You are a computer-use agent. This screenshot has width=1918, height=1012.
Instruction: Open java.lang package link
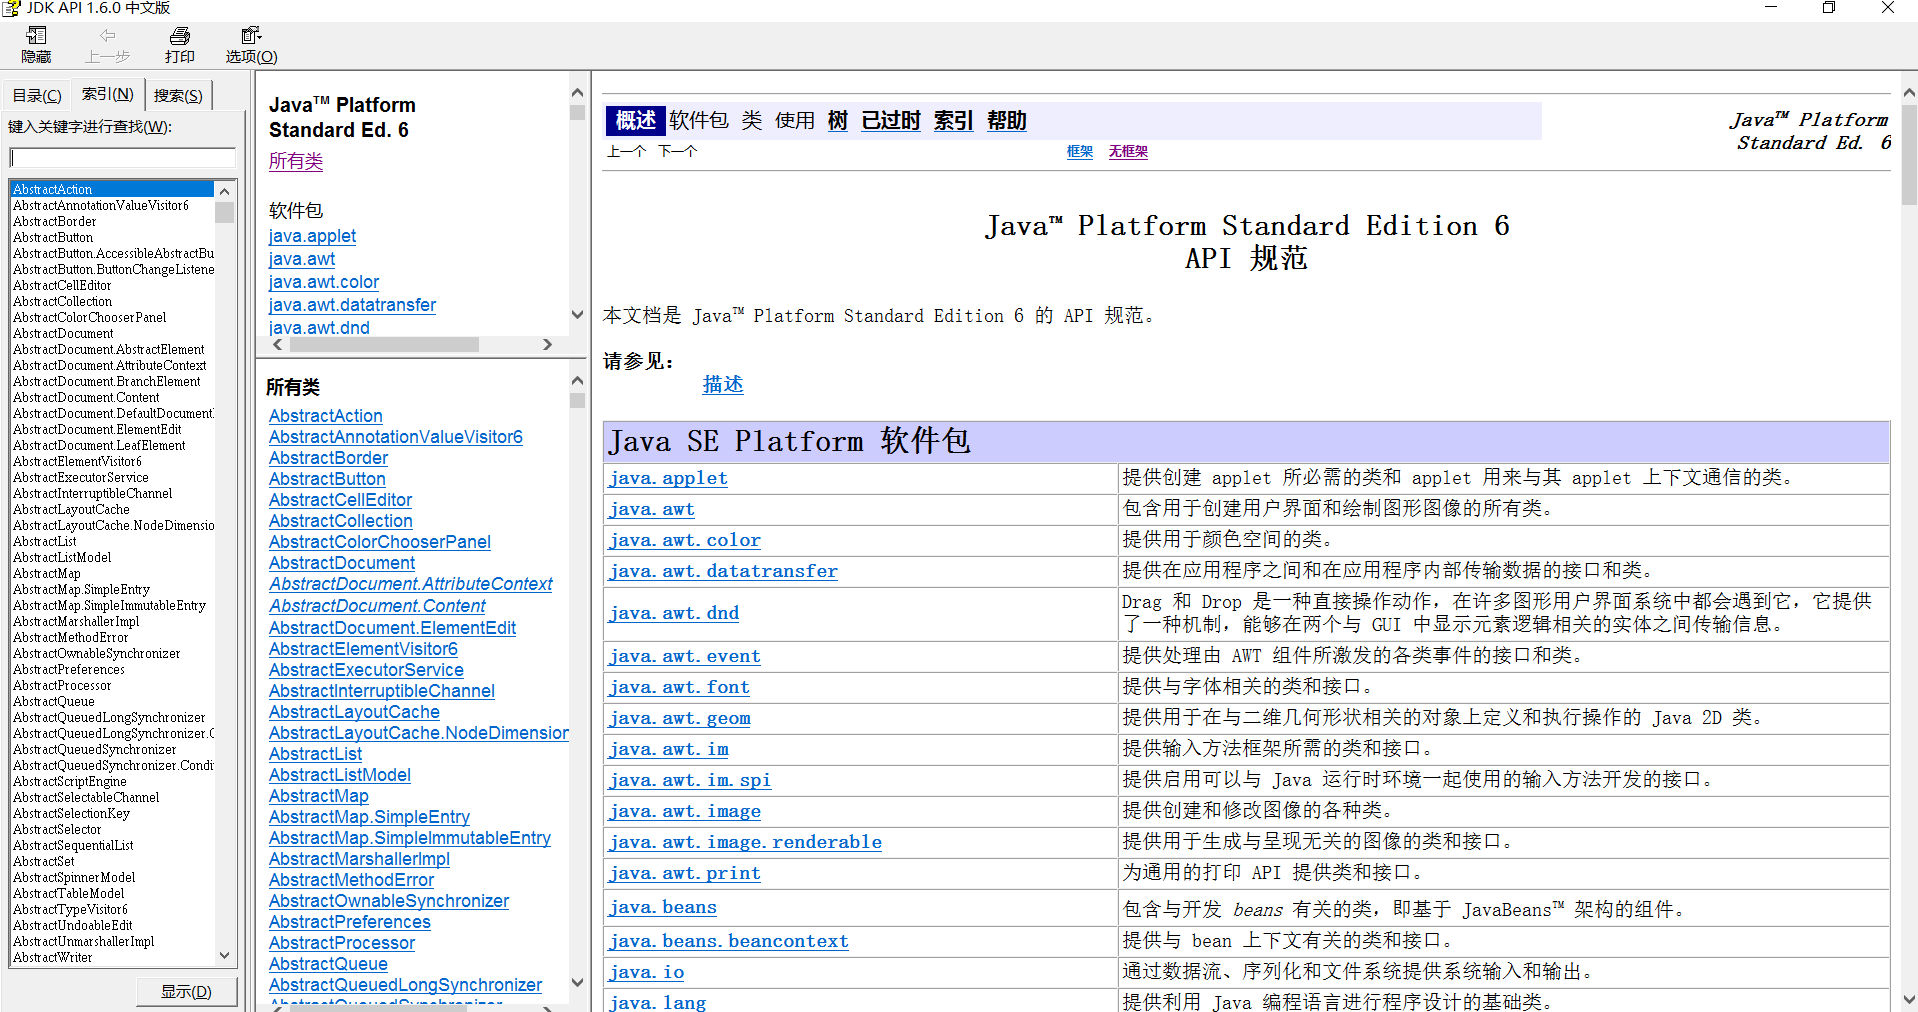coord(658,1002)
